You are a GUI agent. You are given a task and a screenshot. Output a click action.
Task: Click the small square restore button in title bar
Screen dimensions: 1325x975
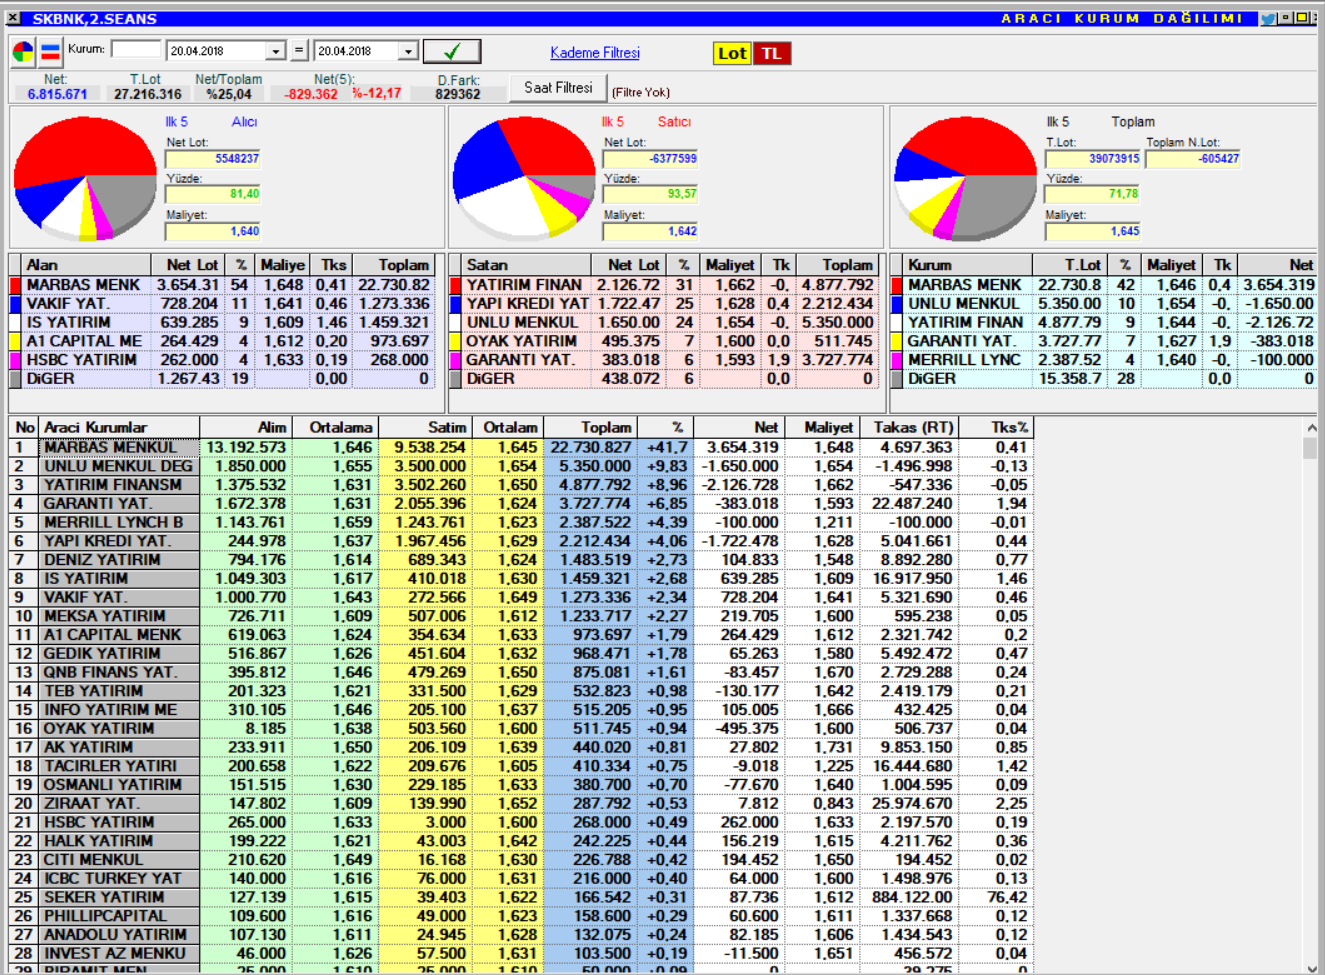(1285, 18)
